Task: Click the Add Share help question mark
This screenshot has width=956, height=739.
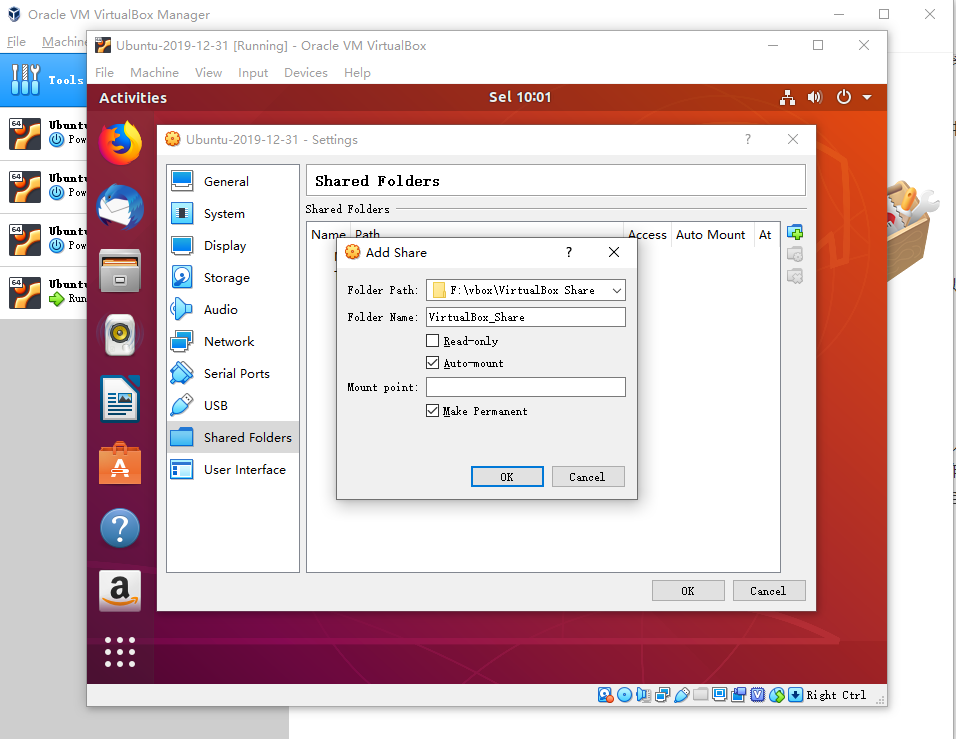Action: tap(569, 252)
